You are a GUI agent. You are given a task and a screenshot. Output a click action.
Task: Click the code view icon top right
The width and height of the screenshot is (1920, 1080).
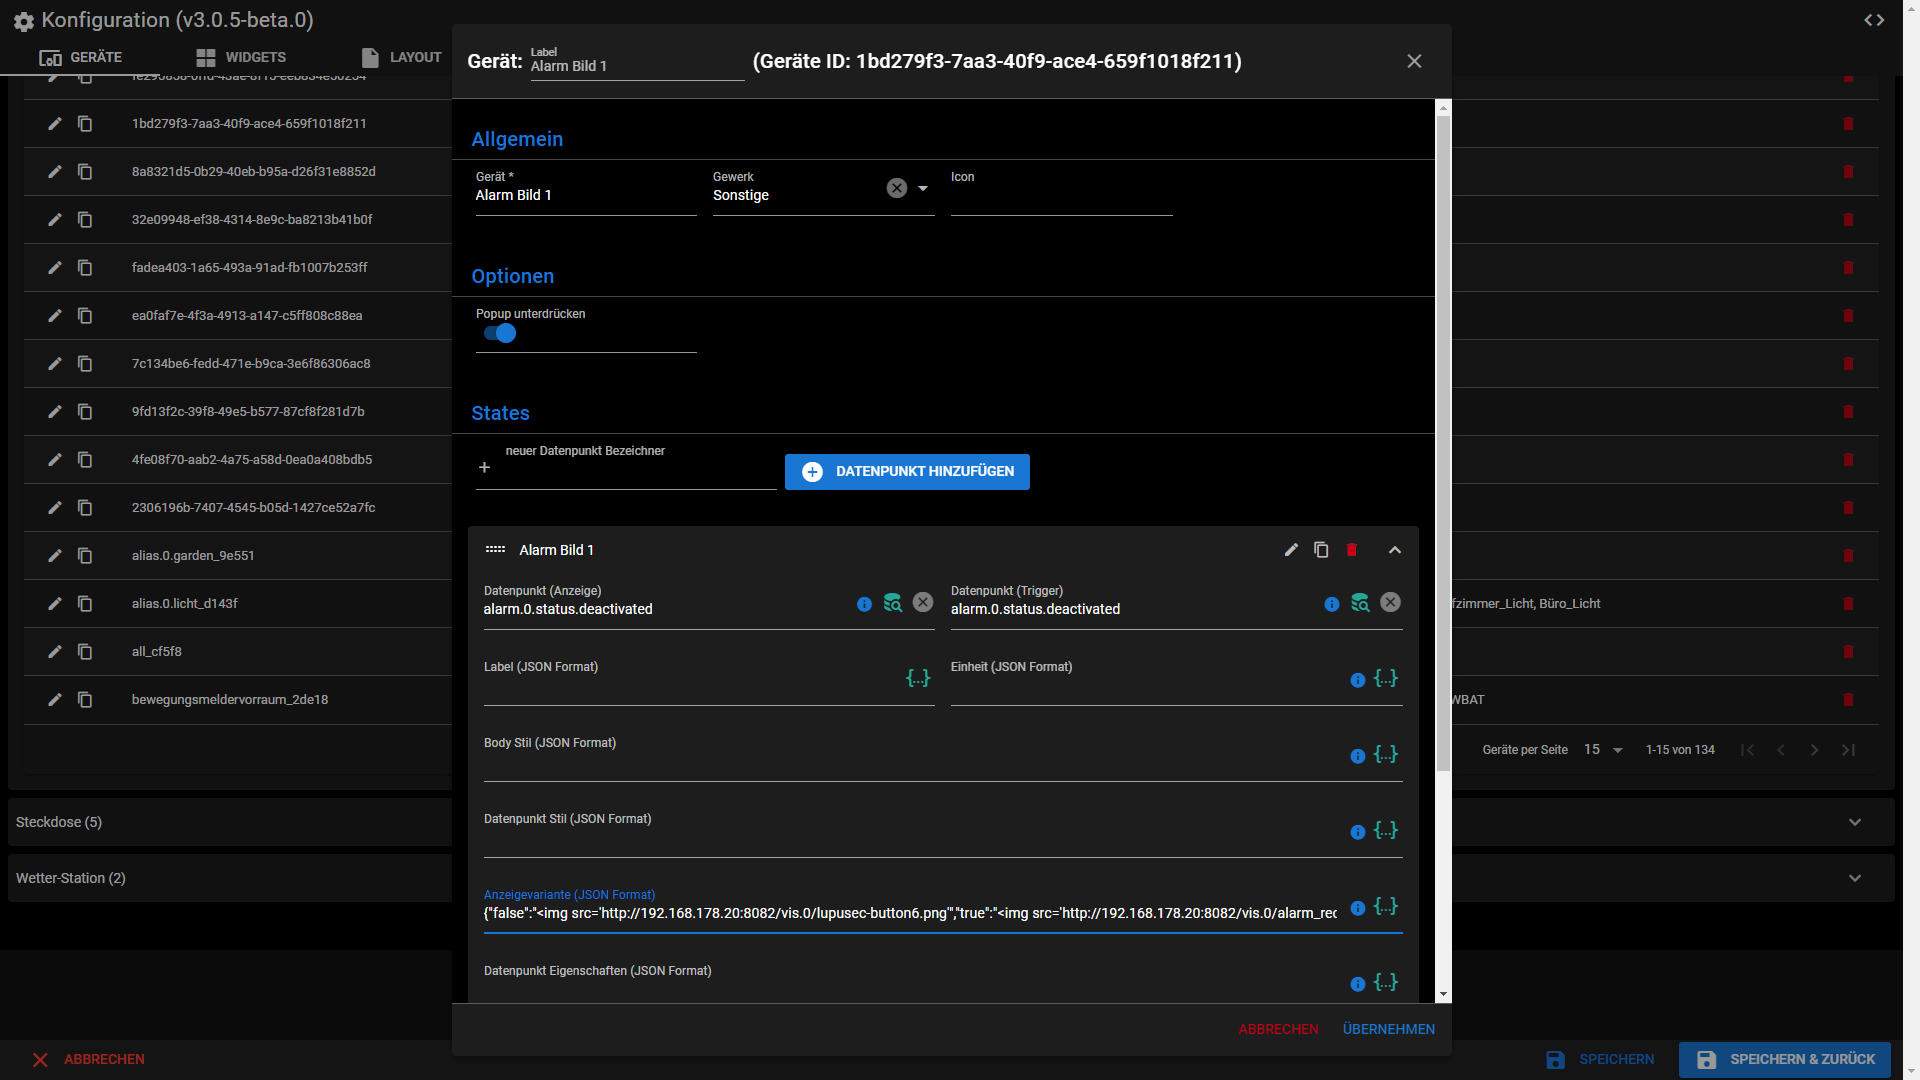click(x=1874, y=20)
